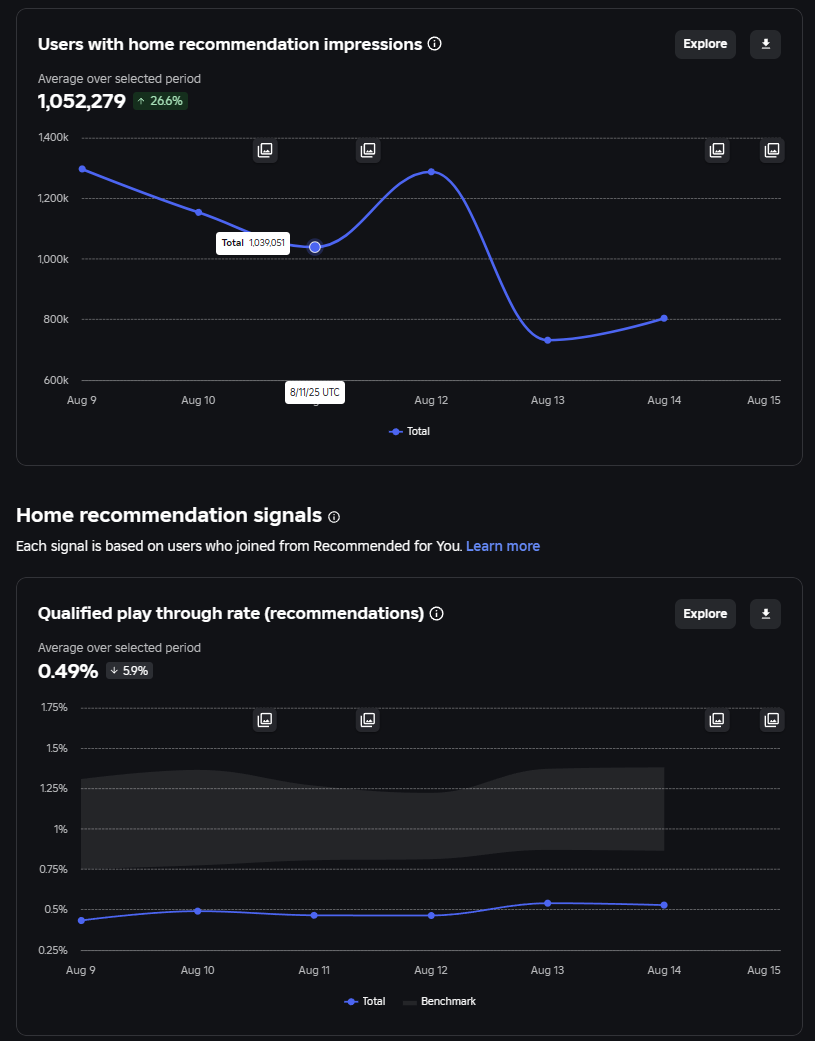Select the Aug 13 data point on the impressions chart
Screen dimensions: 815x1041
click(548, 341)
